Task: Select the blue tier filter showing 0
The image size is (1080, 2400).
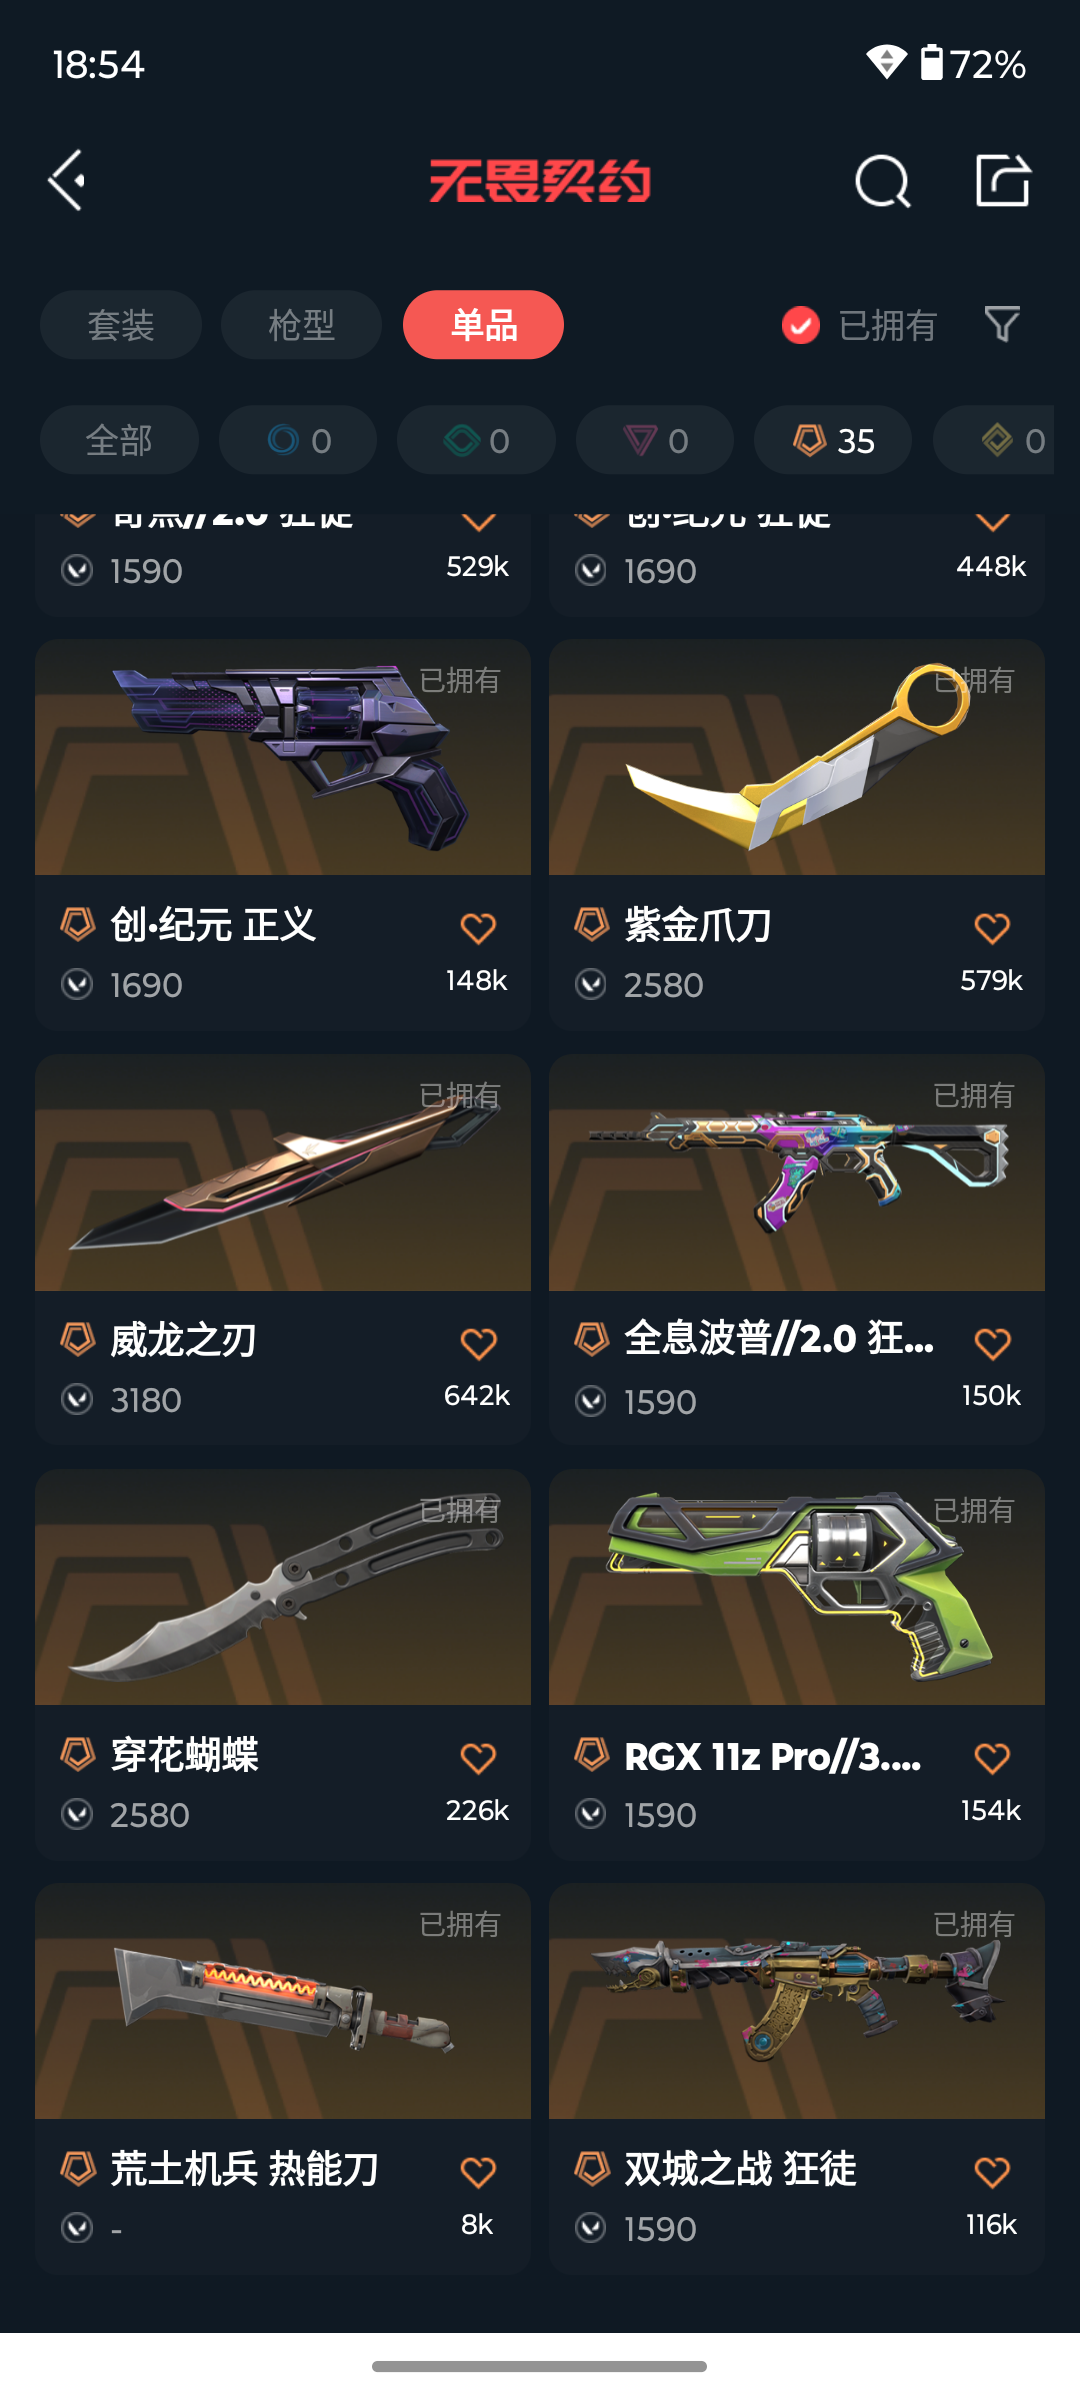Action: pyautogui.click(x=298, y=440)
